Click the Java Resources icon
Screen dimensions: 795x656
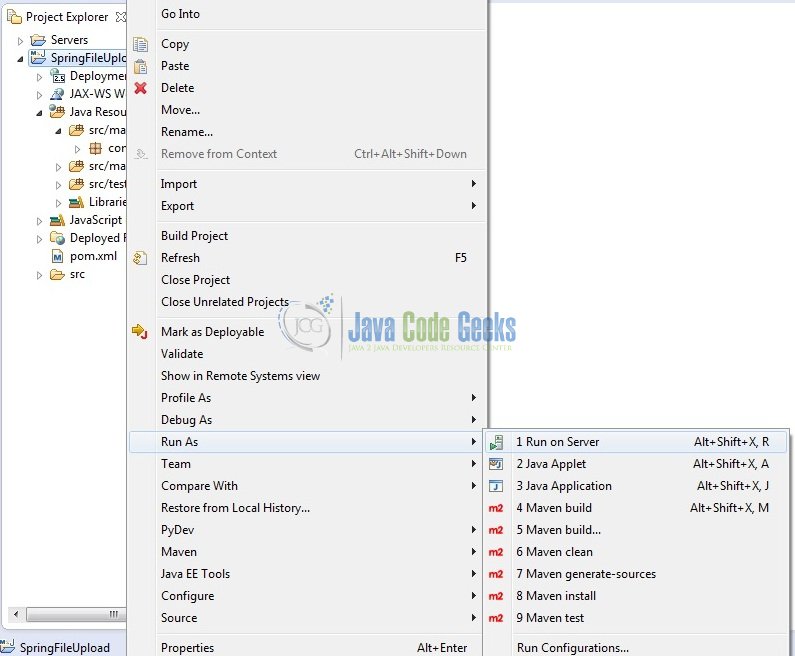(x=57, y=112)
